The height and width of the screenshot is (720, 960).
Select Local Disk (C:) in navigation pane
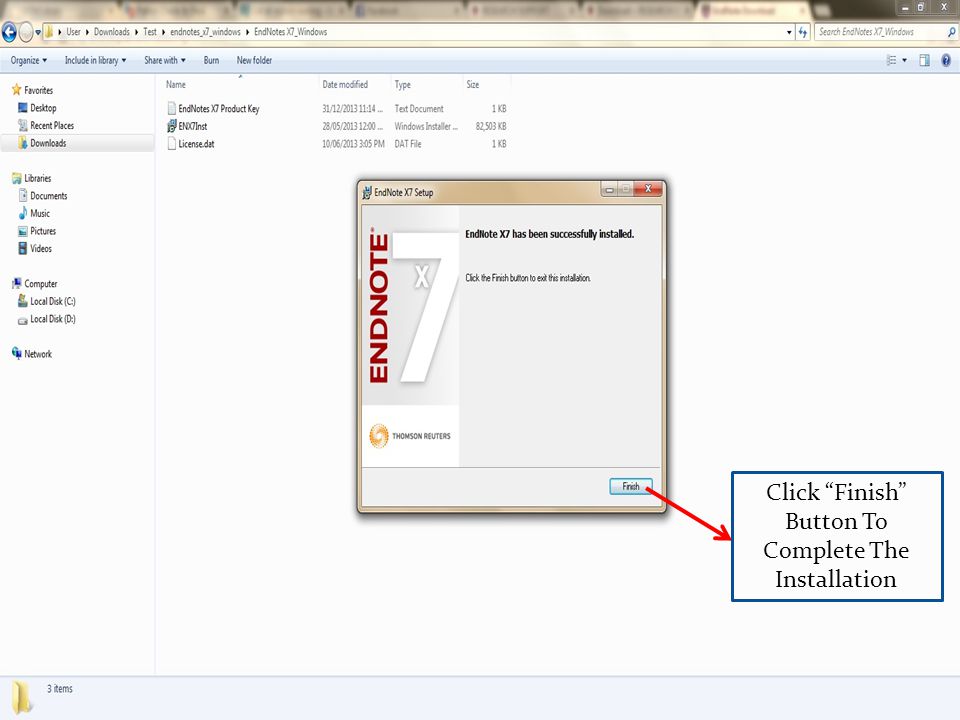click(53, 301)
